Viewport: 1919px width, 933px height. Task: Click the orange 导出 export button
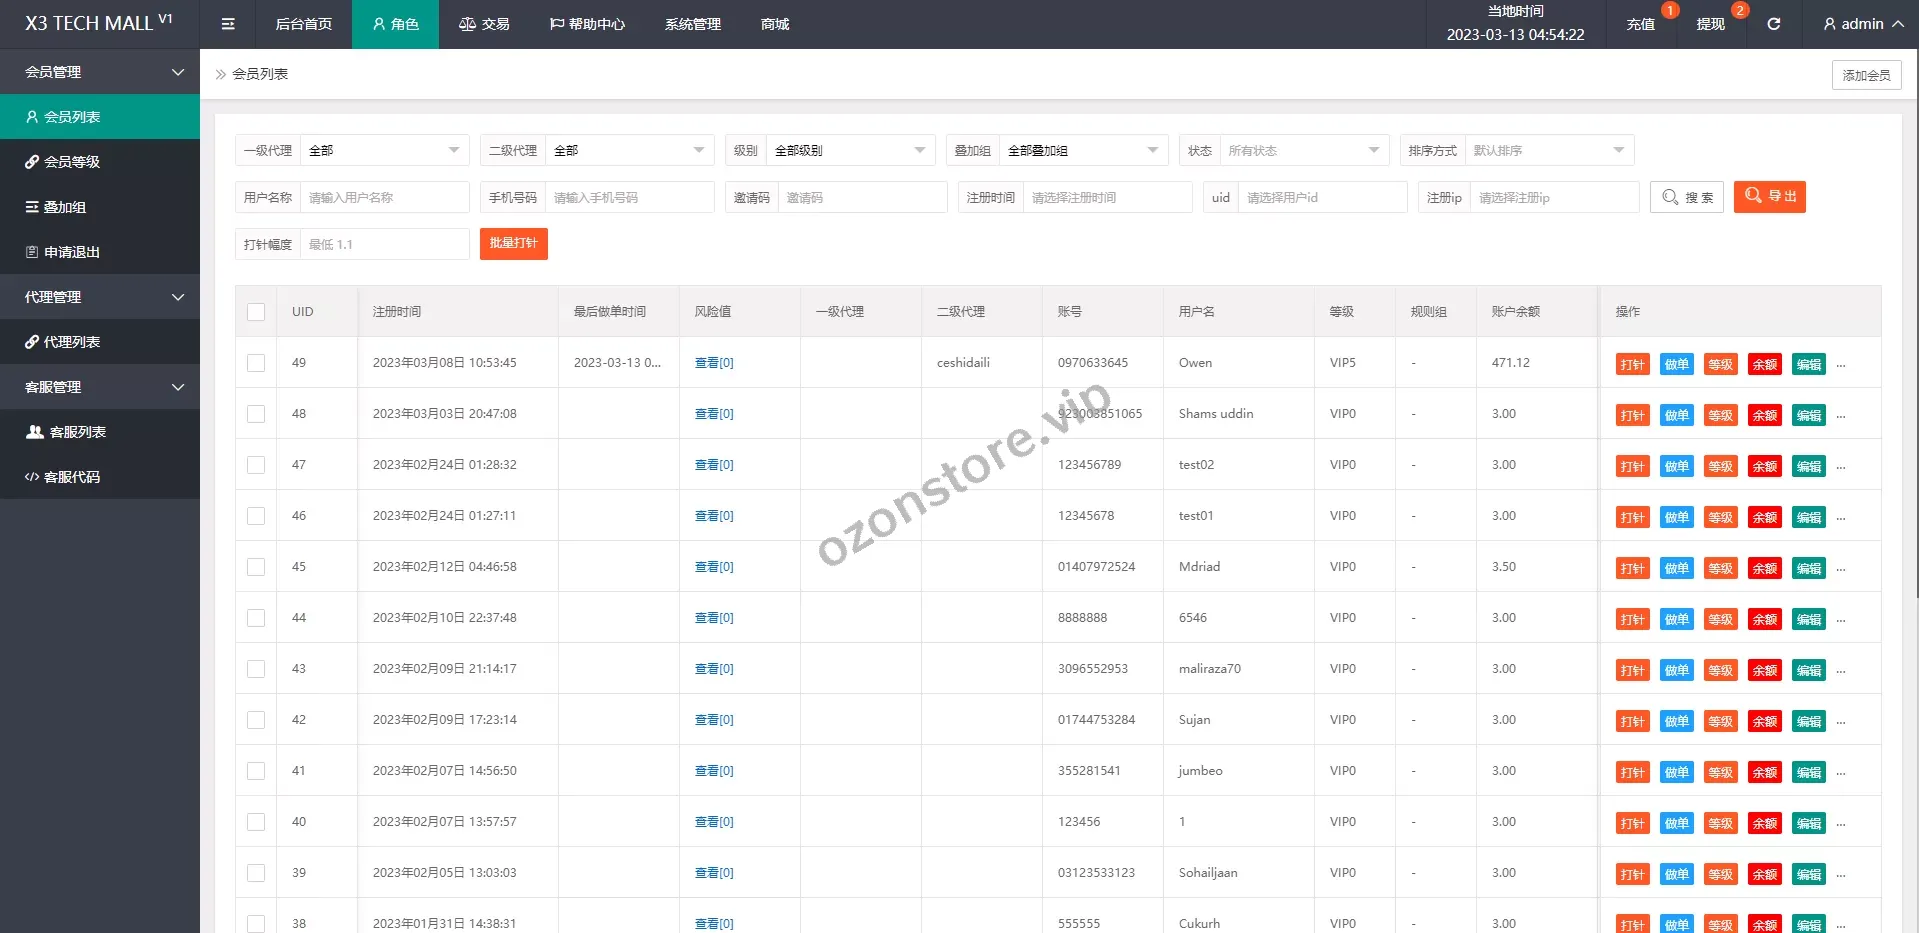click(x=1769, y=197)
